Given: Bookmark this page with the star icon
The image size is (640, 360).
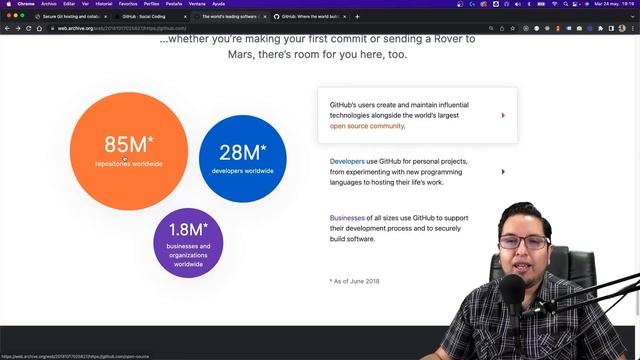Looking at the screenshot, I should (513, 29).
